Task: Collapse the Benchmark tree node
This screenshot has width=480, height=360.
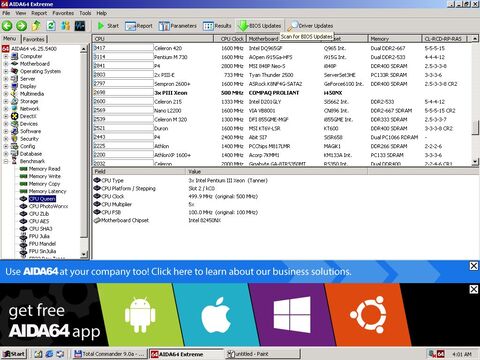Action: click(6, 161)
